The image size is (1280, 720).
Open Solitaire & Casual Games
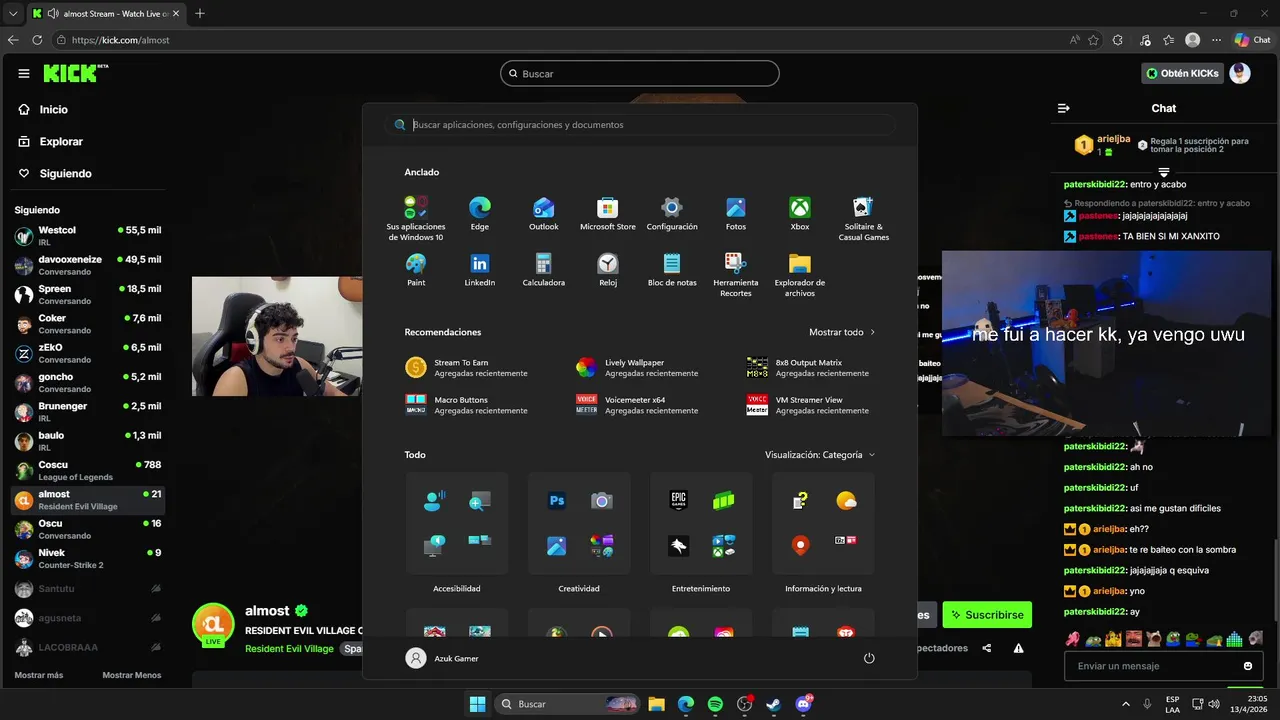click(864, 218)
